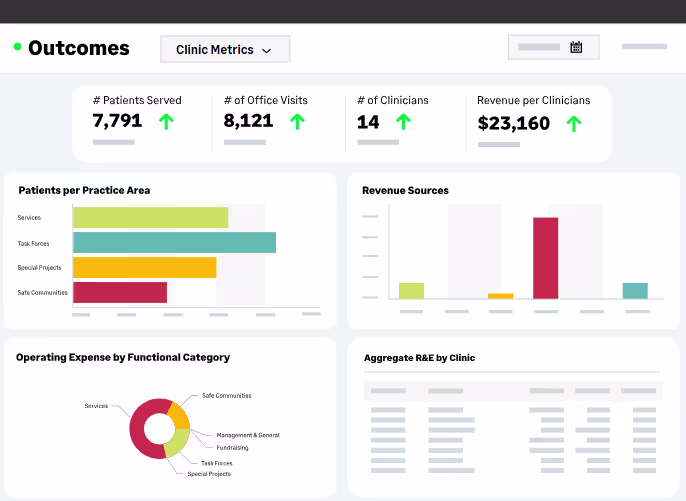
Task: Select the light green Services bar
Action: [150, 217]
